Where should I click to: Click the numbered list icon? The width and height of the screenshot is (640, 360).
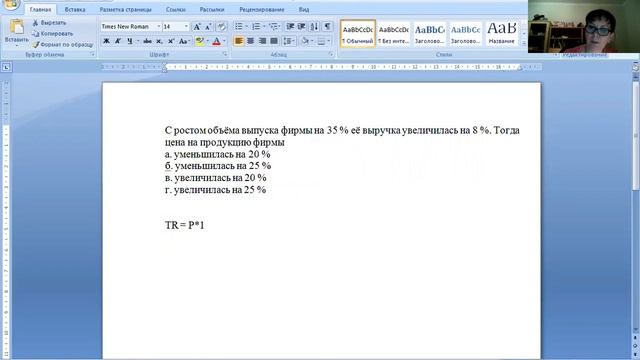(256, 27)
